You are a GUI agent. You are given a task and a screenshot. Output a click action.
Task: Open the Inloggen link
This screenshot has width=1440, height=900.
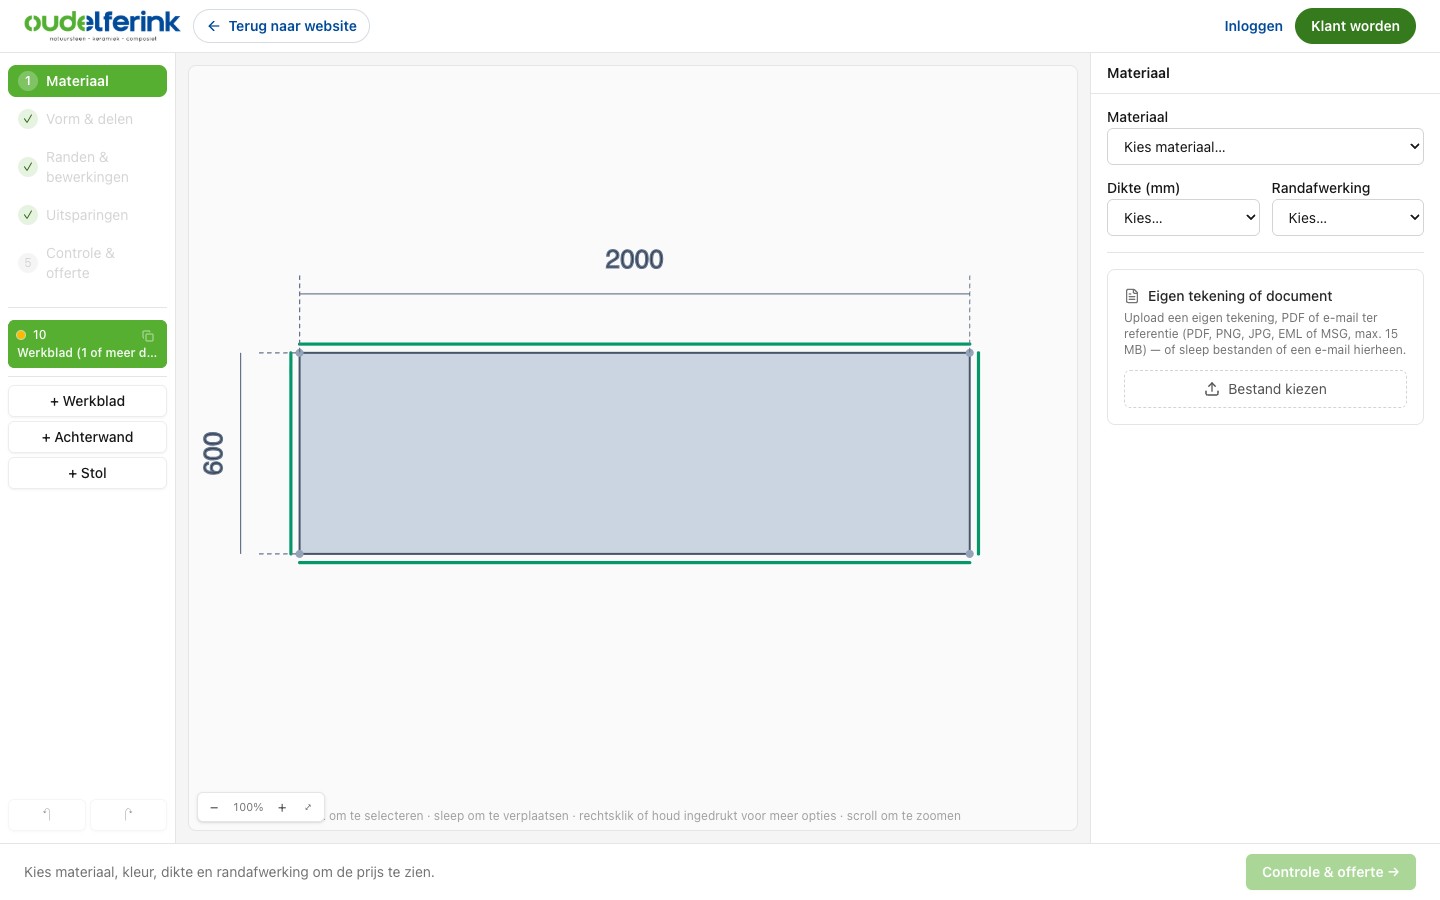point(1253,26)
